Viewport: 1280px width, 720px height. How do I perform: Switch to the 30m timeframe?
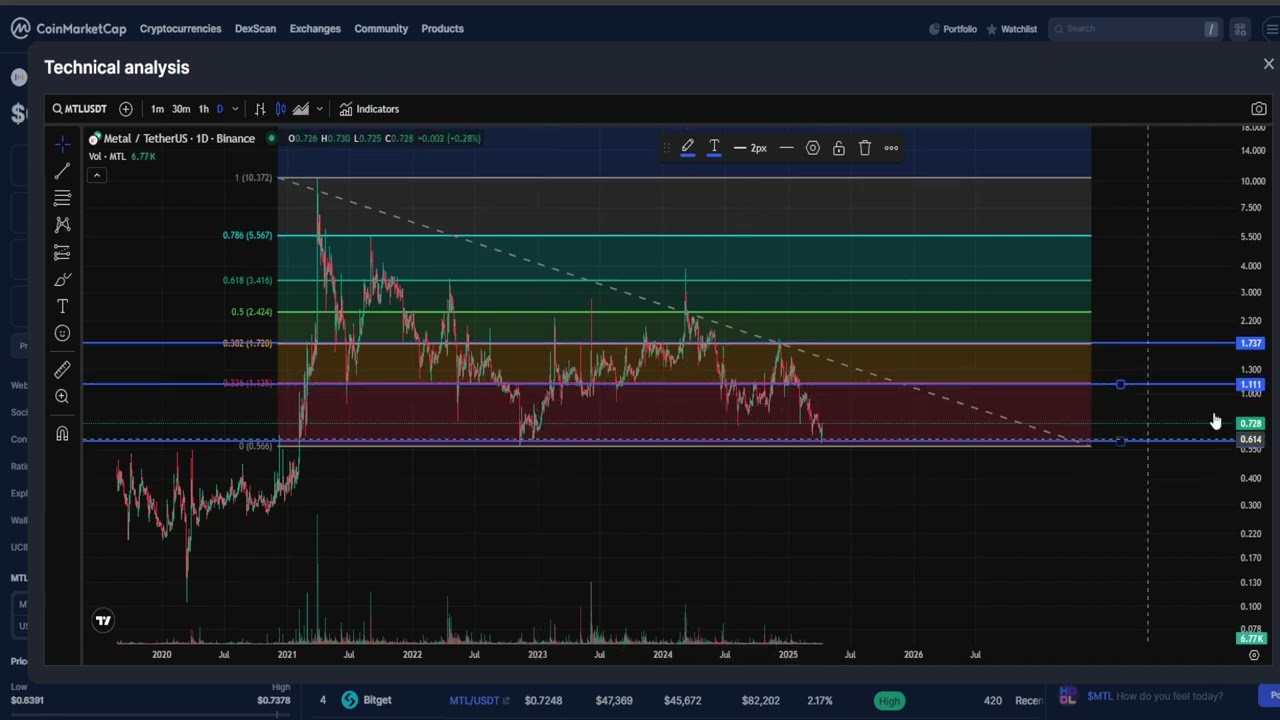181,109
